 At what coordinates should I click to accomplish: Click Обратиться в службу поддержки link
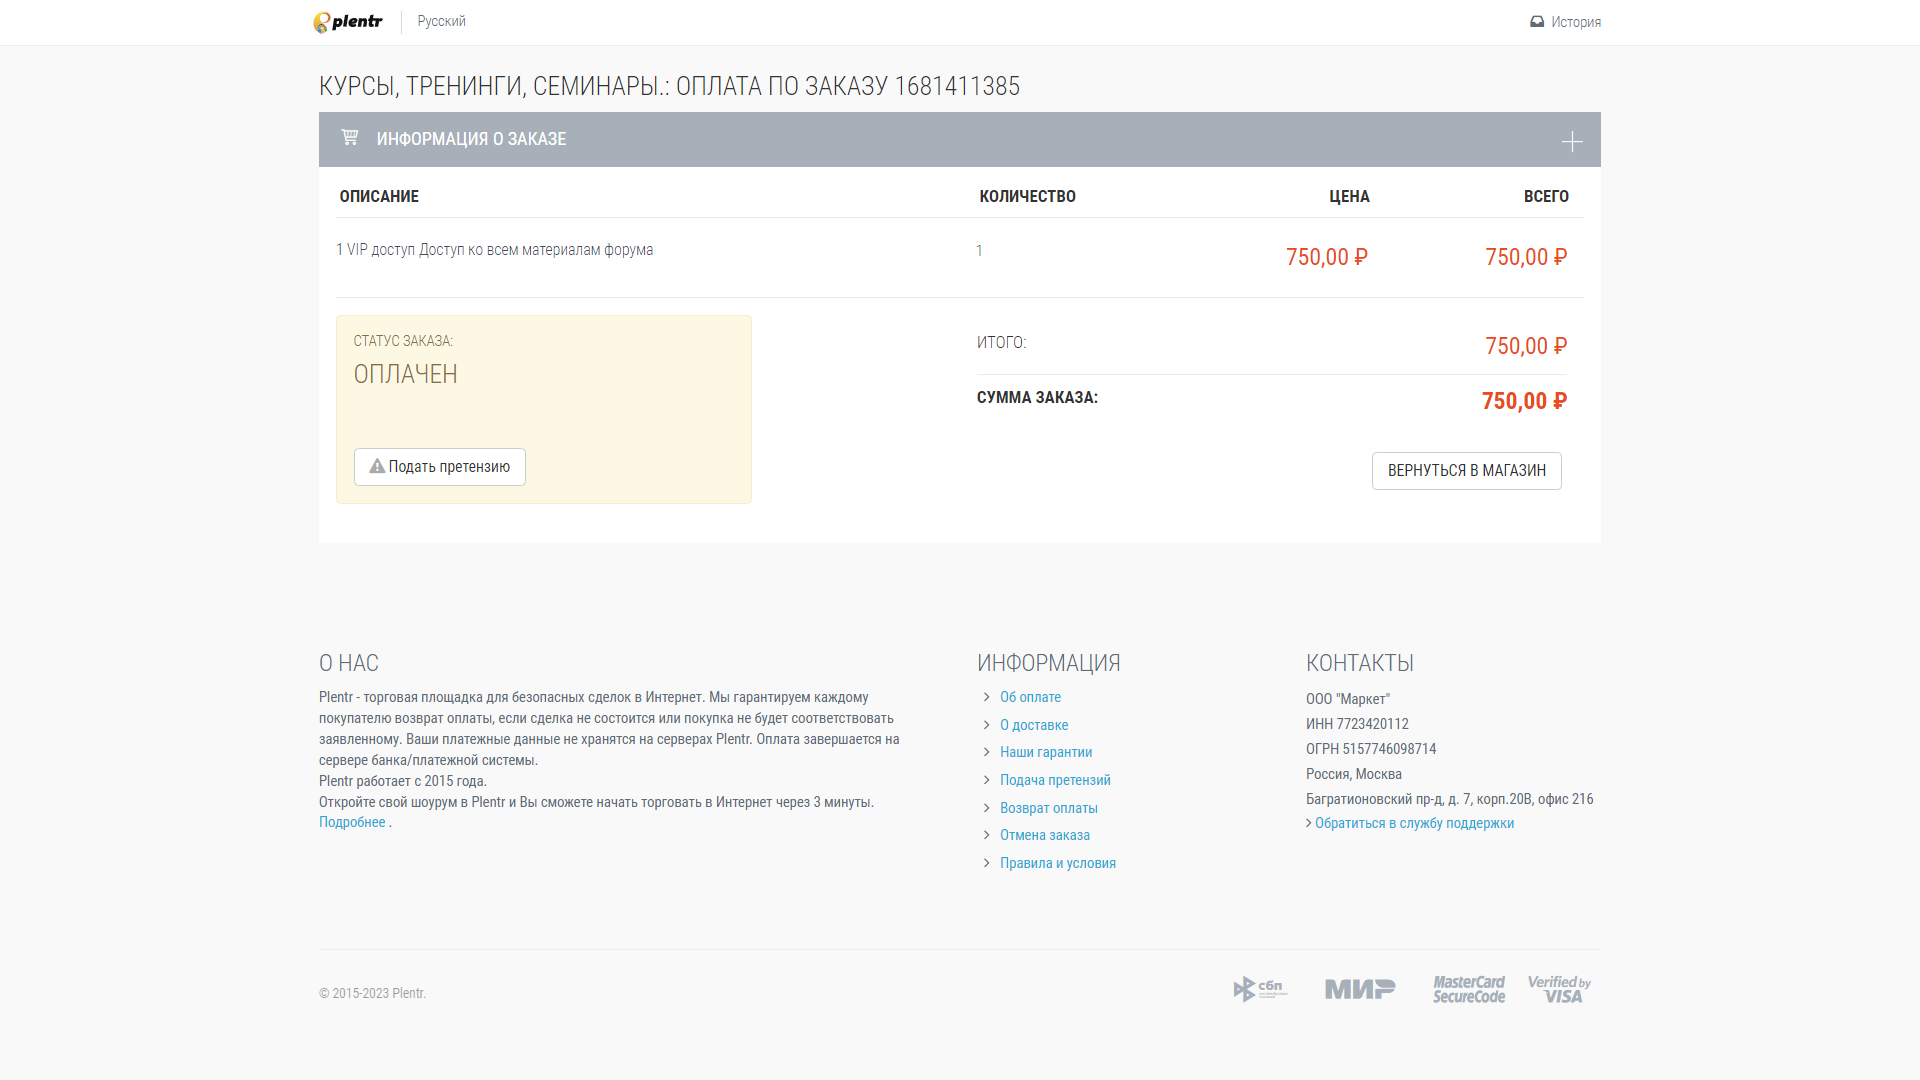click(1414, 823)
